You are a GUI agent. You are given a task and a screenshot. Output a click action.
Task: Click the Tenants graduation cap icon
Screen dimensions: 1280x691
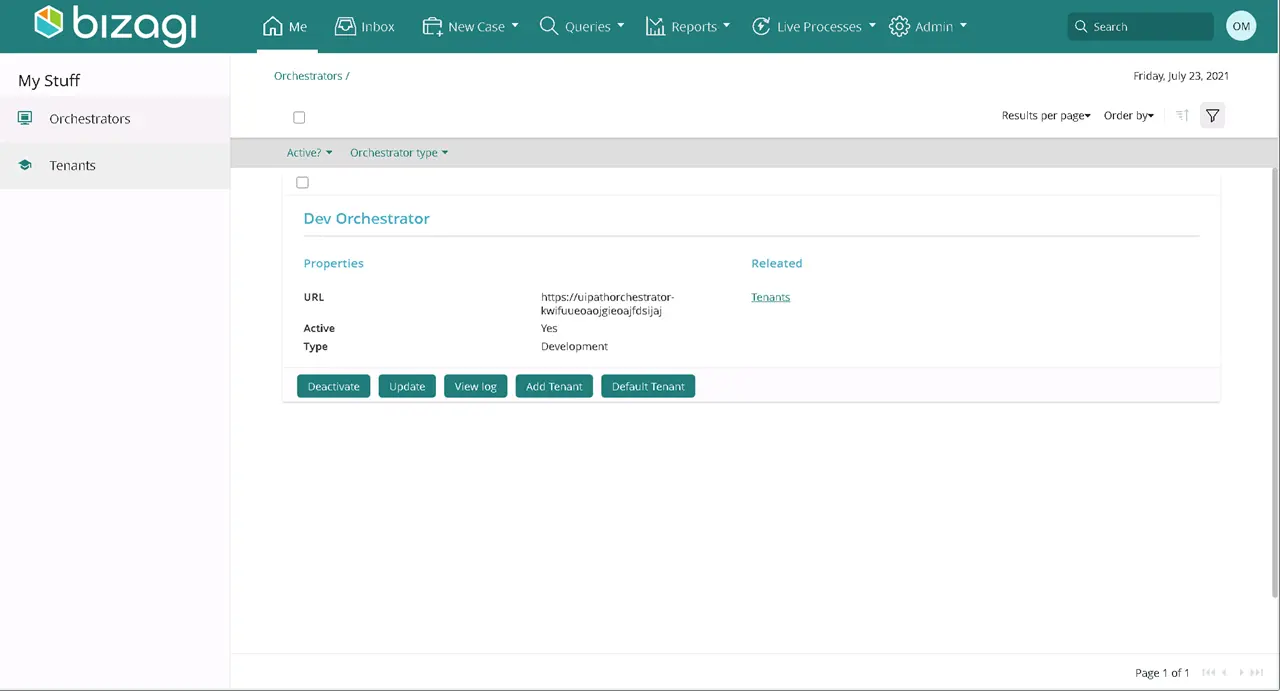(25, 165)
